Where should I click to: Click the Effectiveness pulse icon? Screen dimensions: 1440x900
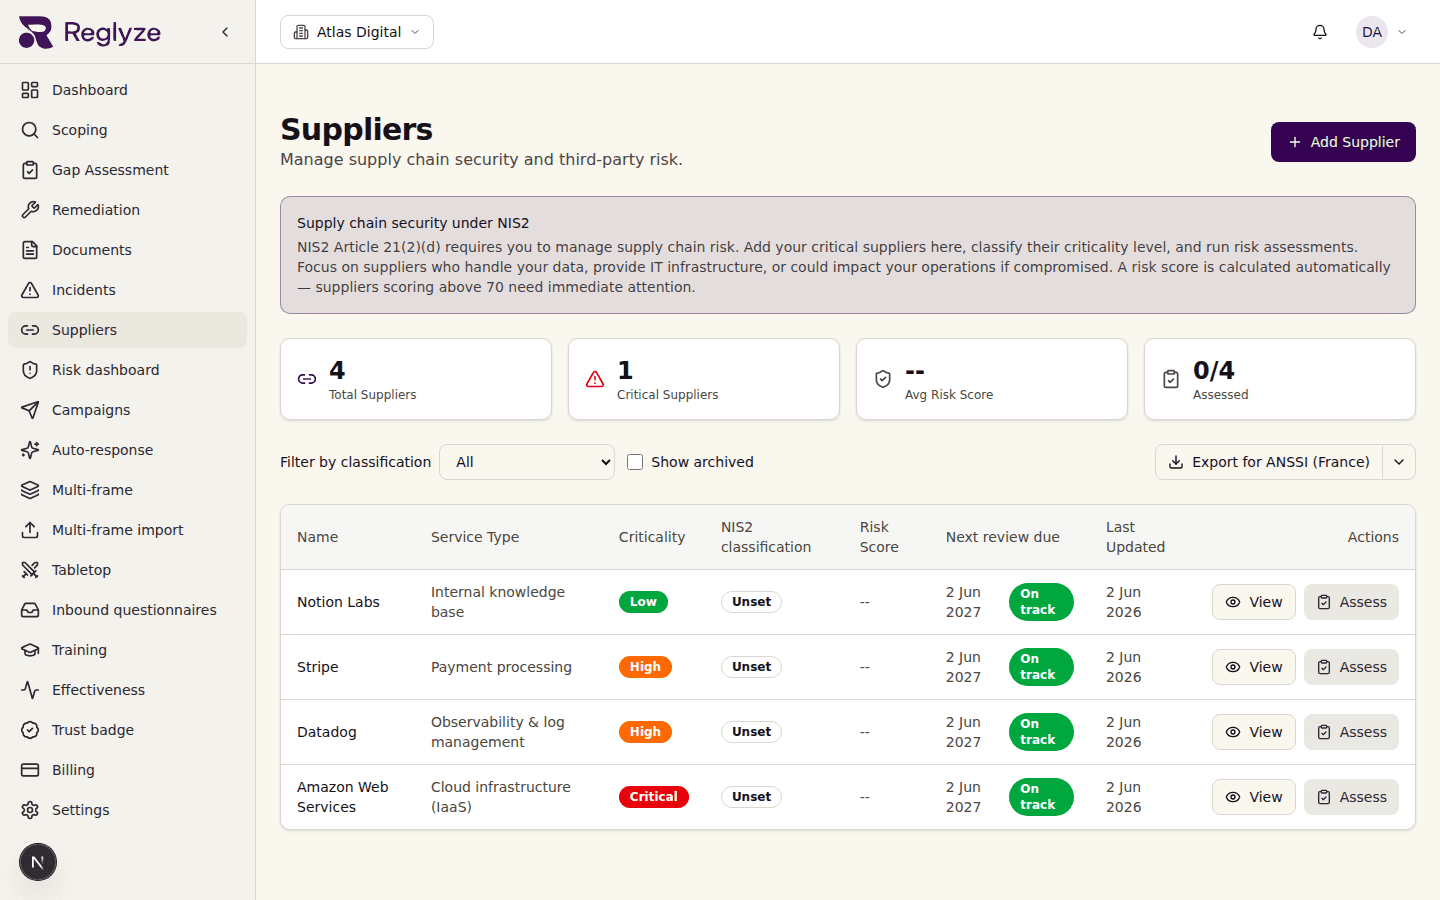click(x=30, y=690)
